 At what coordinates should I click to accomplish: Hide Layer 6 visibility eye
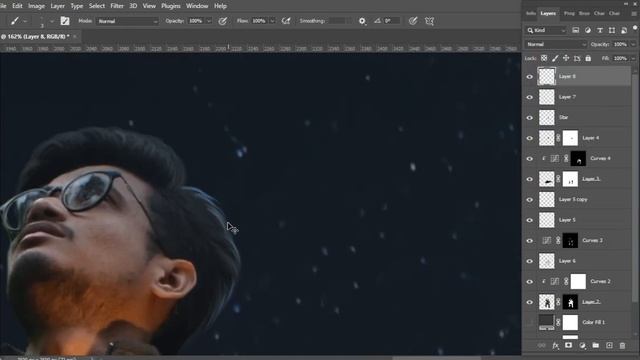(x=530, y=261)
